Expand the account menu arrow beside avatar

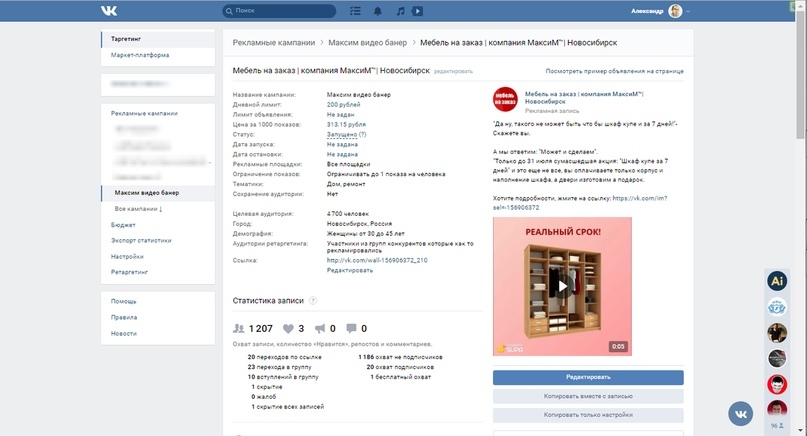(688, 11)
